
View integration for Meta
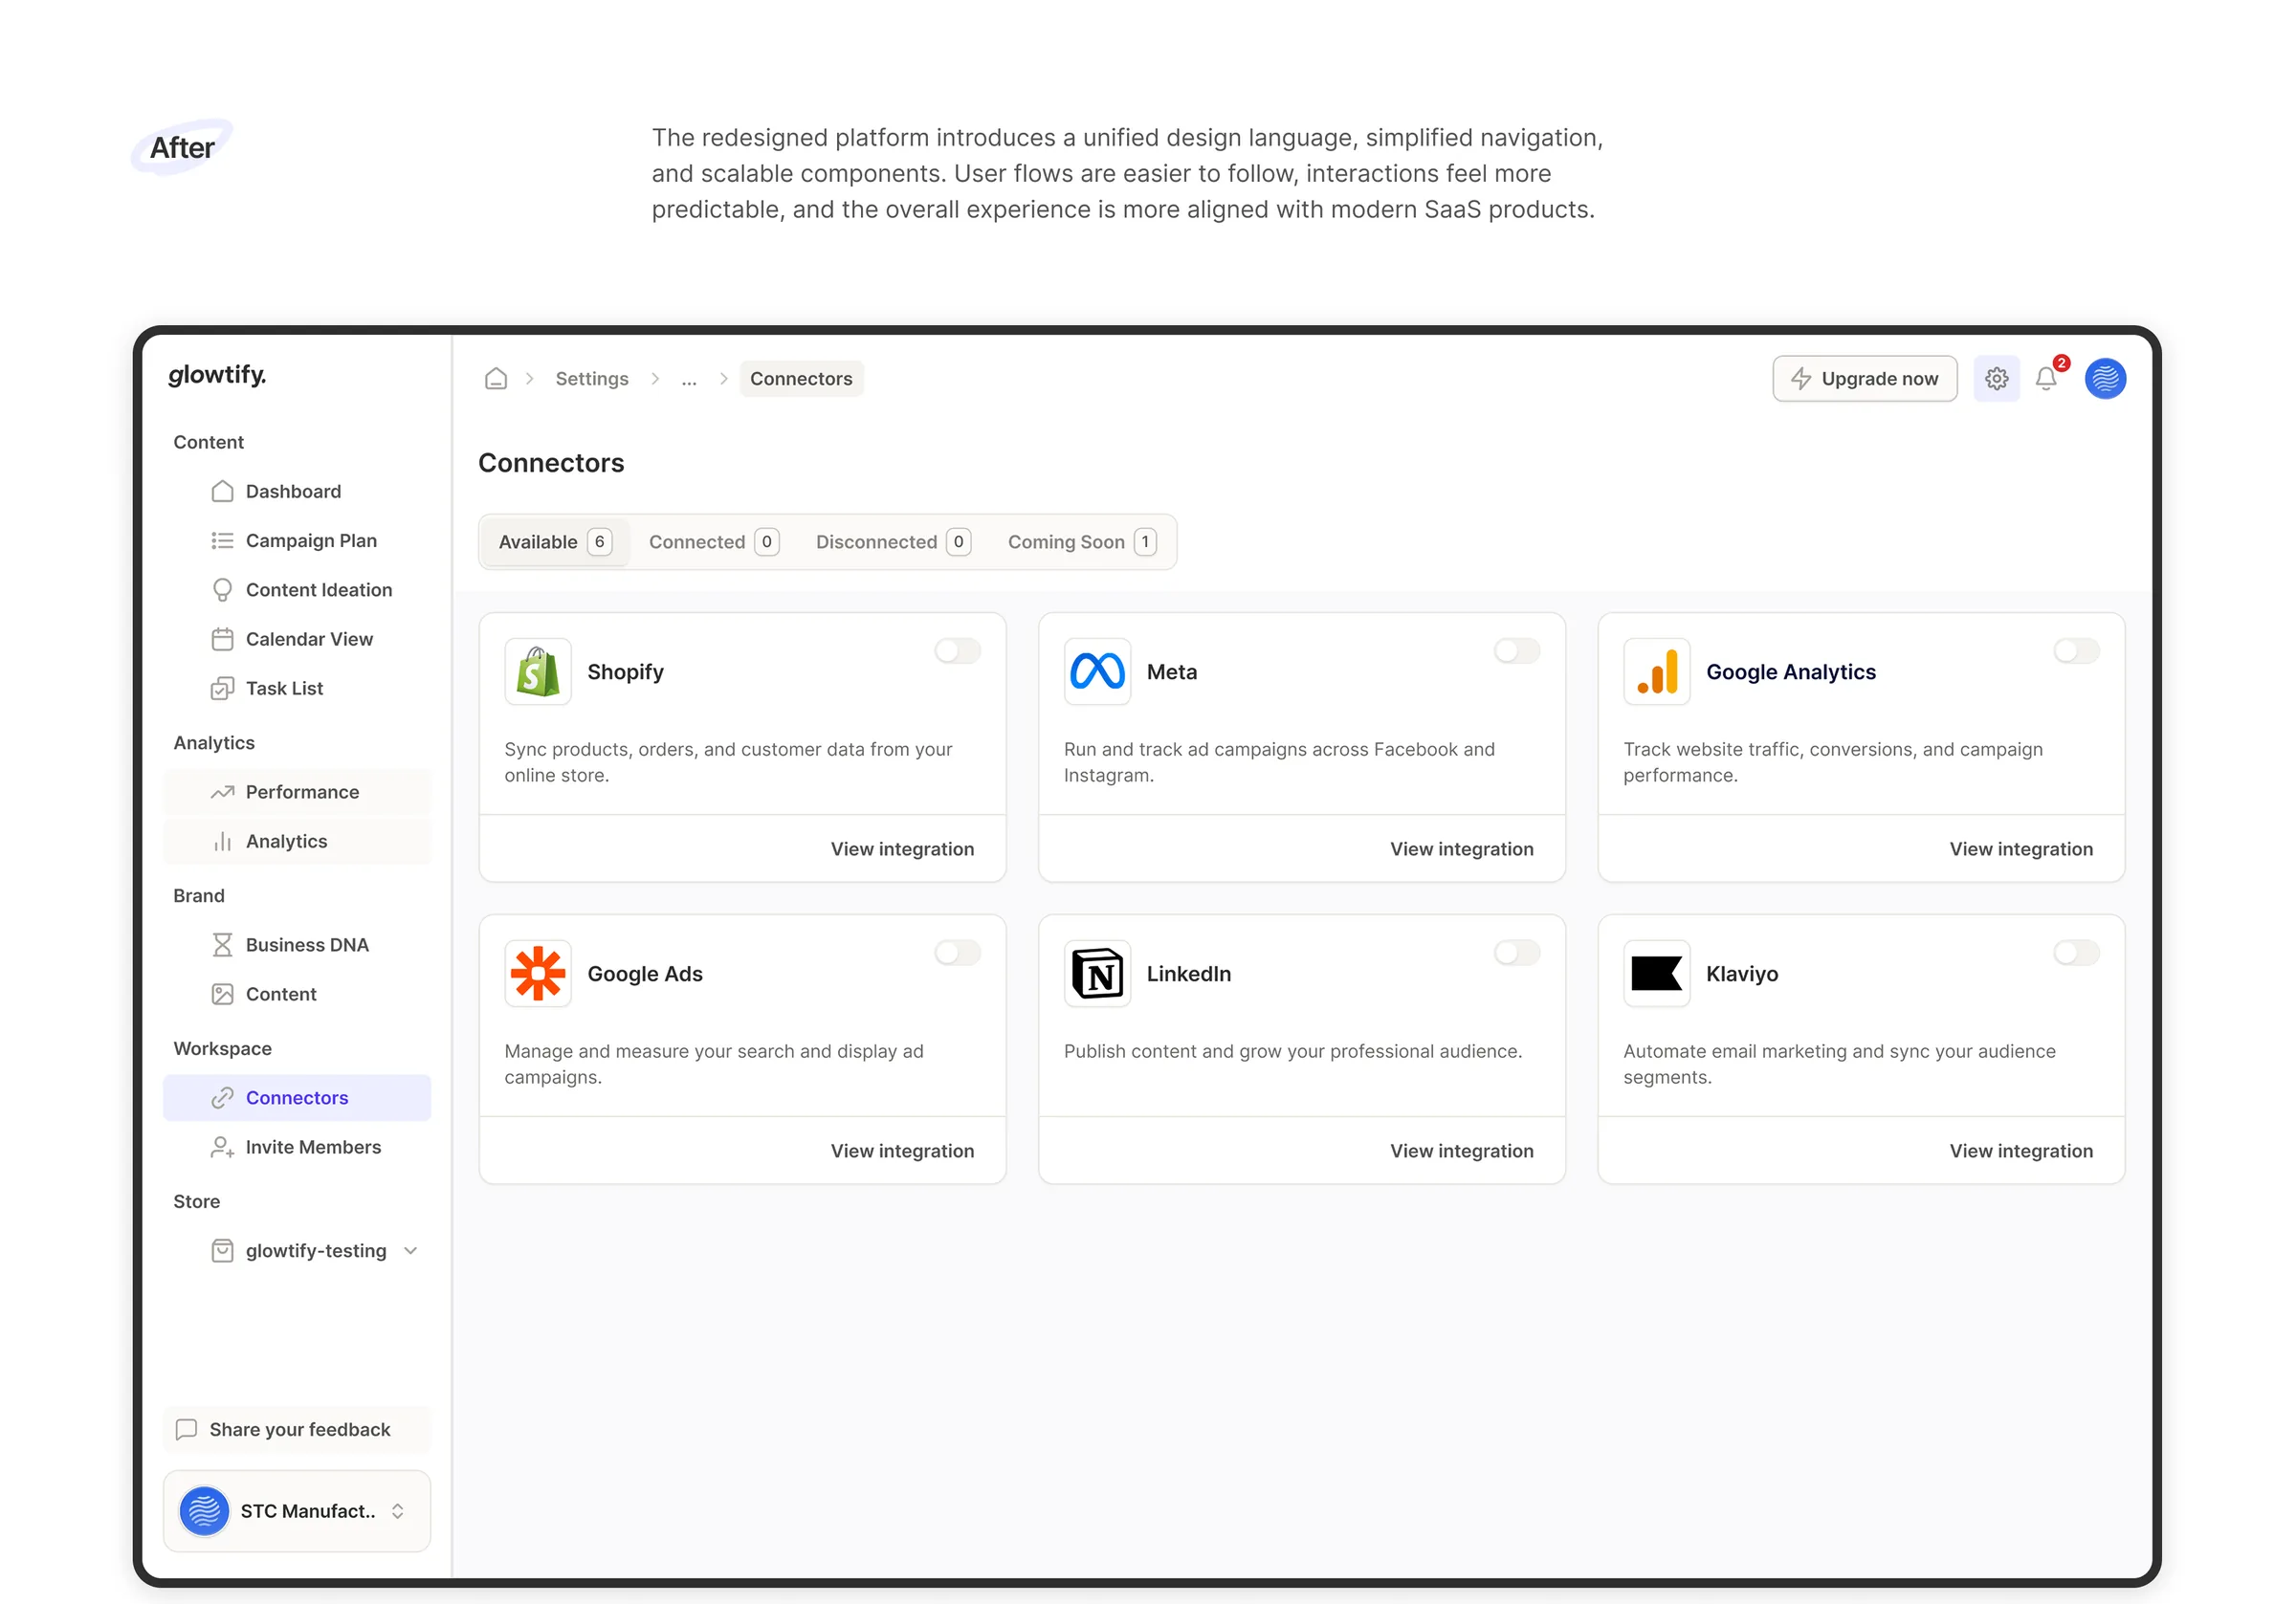pos(1462,849)
